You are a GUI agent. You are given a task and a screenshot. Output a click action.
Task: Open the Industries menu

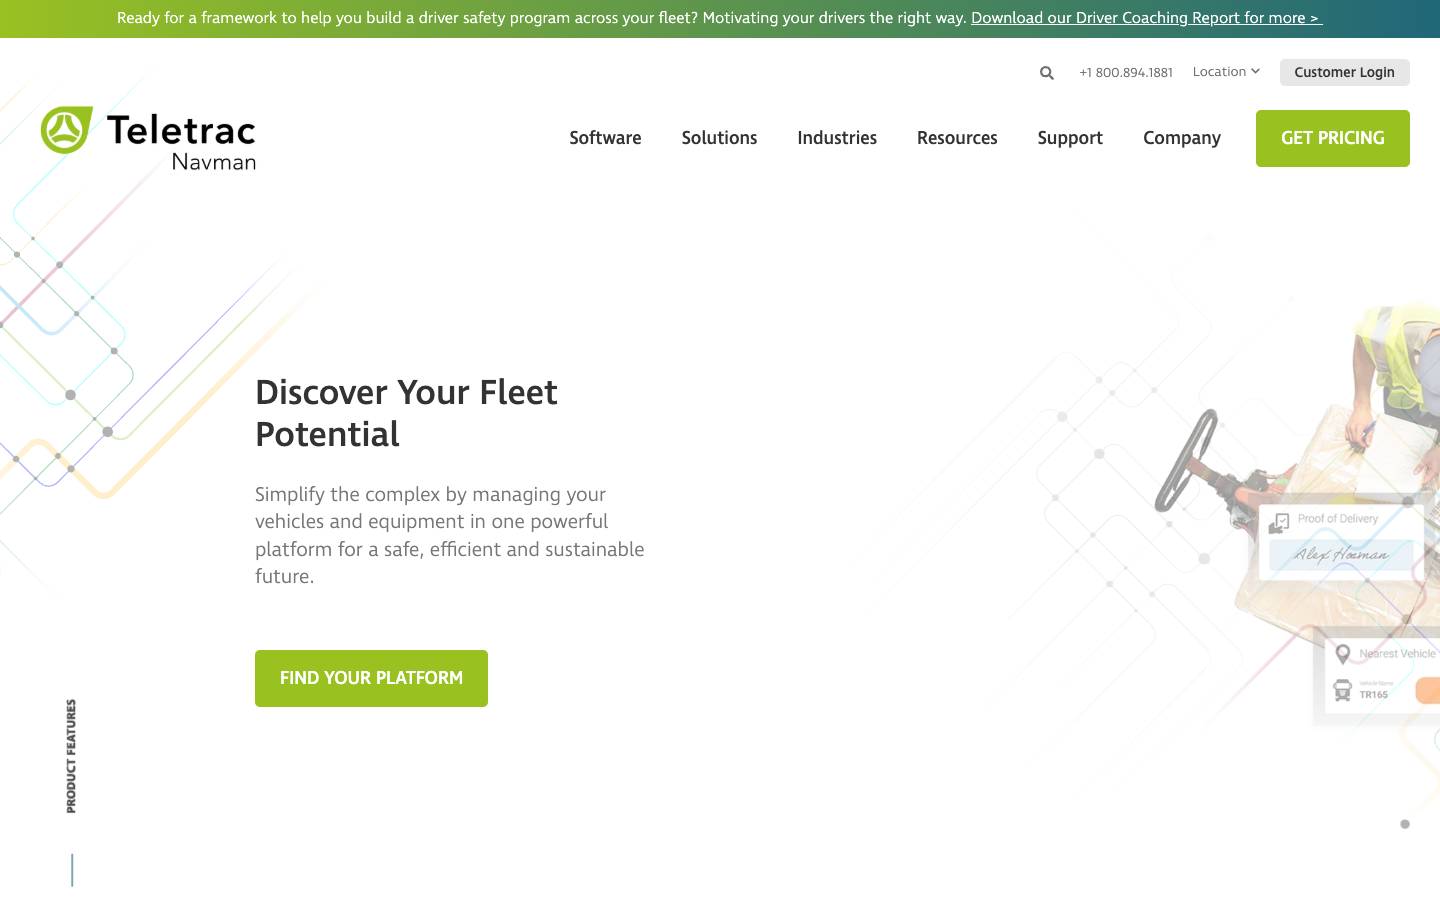tap(837, 138)
